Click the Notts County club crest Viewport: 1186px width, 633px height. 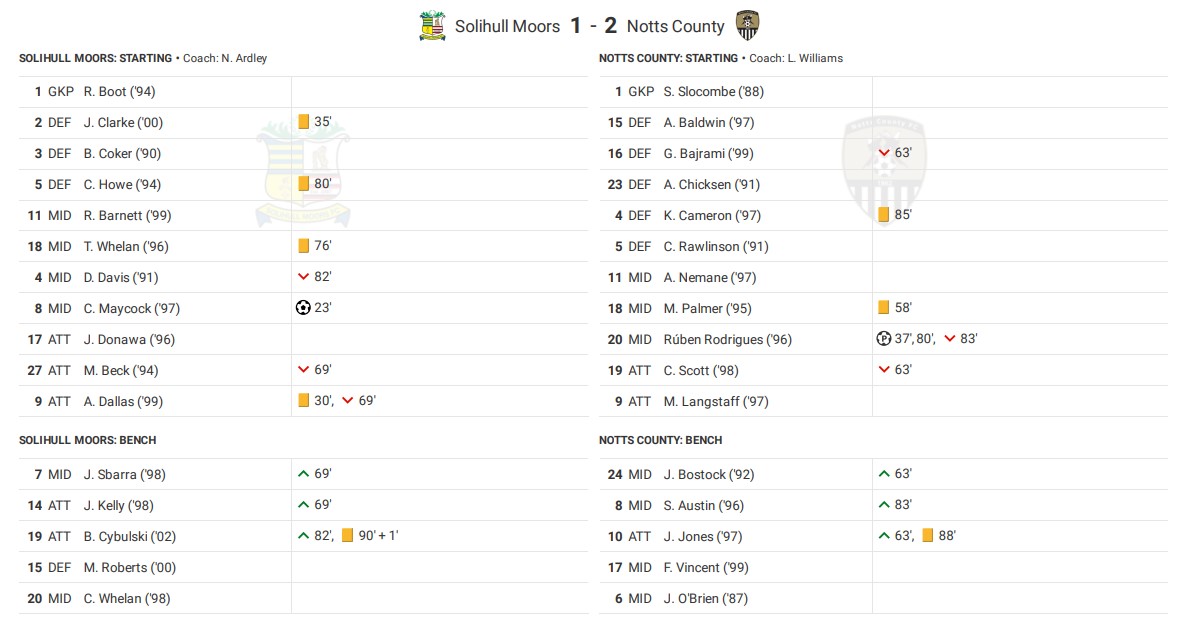pyautogui.click(x=746, y=26)
